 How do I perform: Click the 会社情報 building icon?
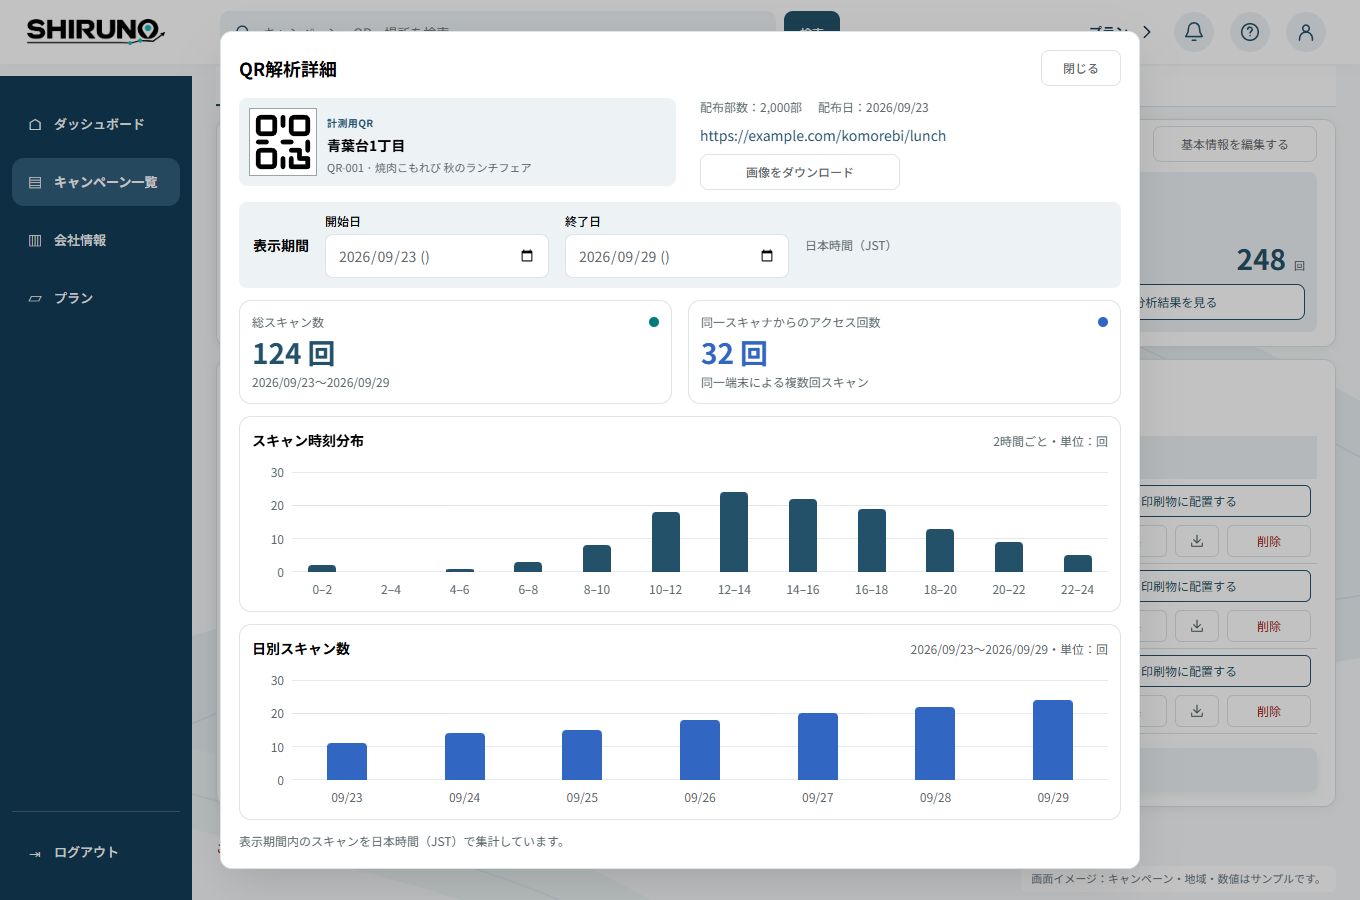[x=35, y=241]
